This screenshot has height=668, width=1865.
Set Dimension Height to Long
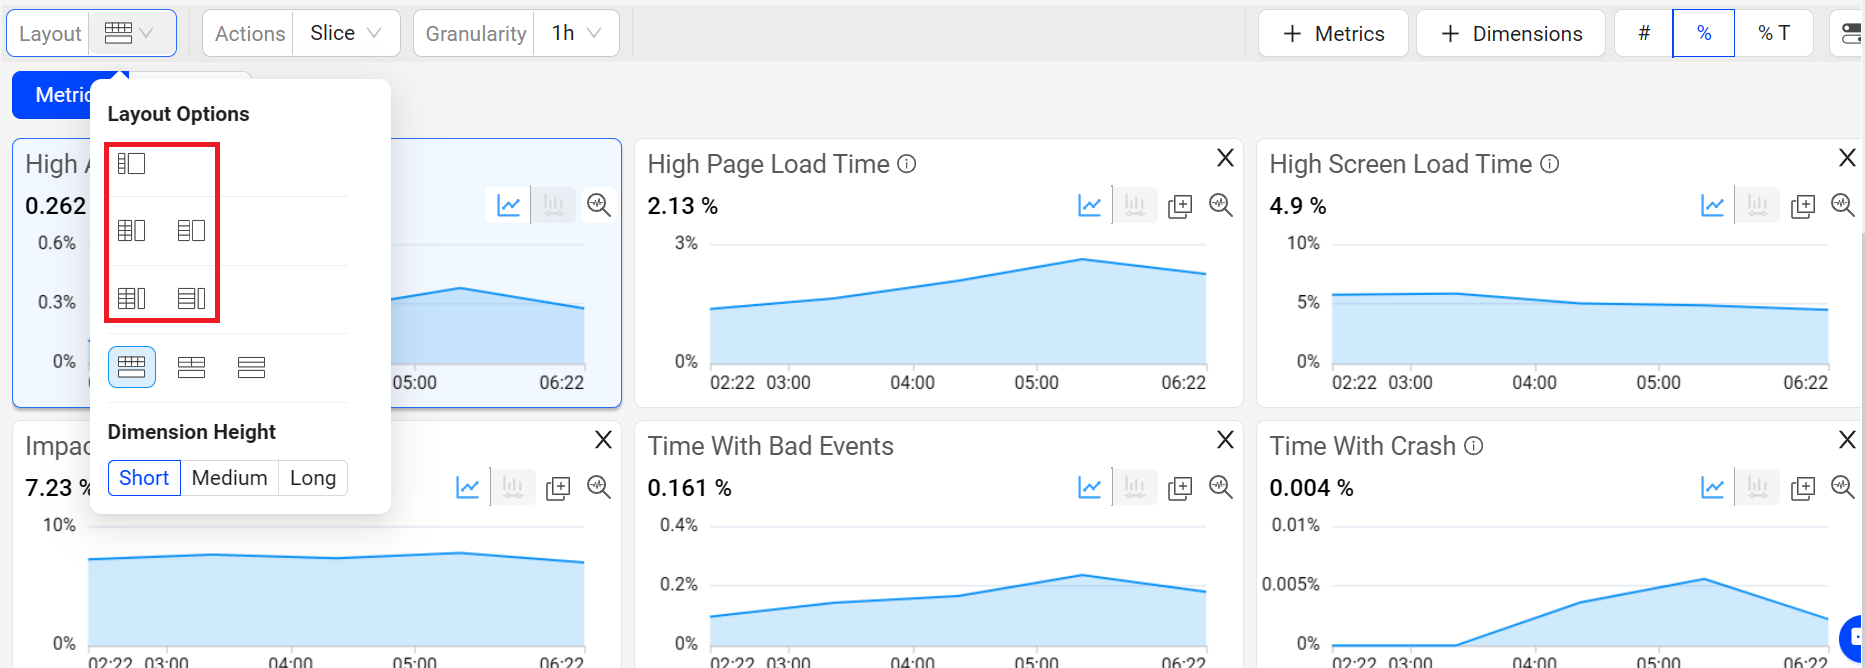point(312,478)
